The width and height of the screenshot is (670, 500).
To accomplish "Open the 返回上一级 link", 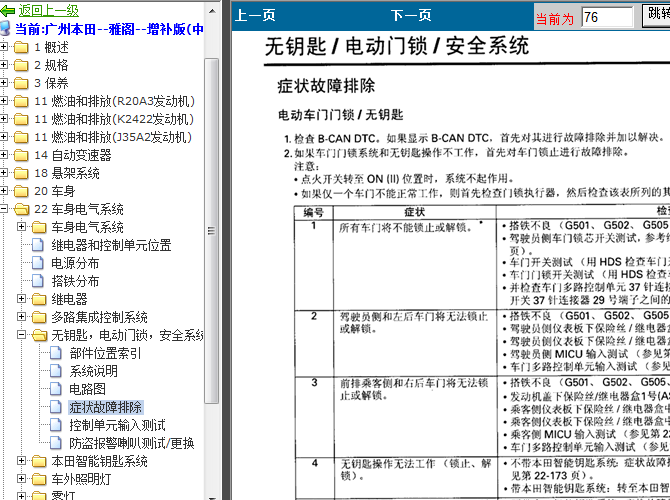I will coord(48,10).
